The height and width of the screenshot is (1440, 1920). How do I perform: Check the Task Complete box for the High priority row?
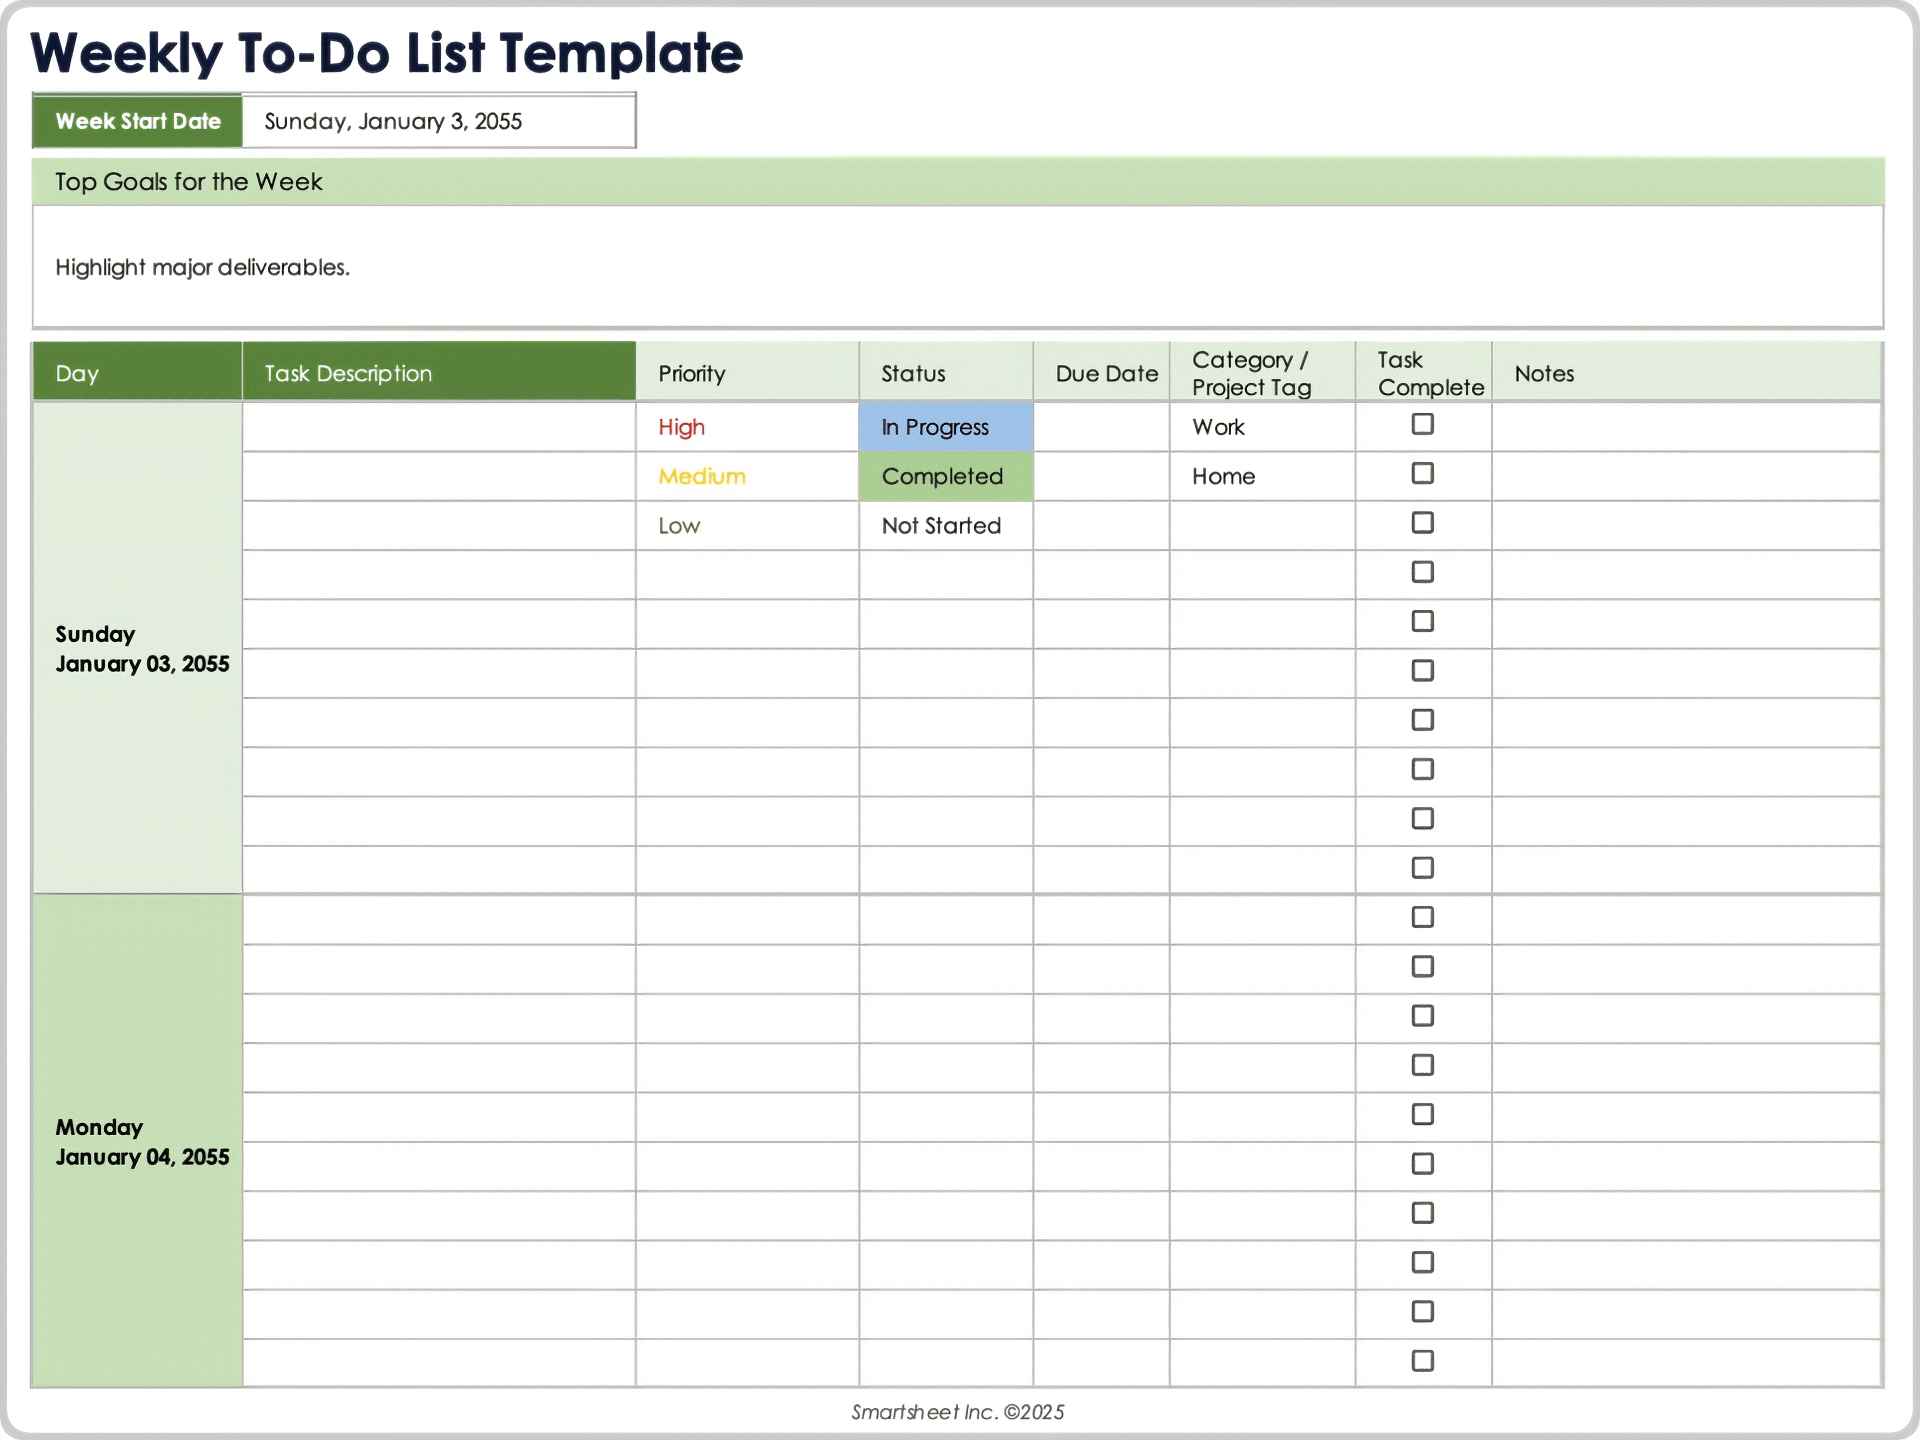point(1422,425)
